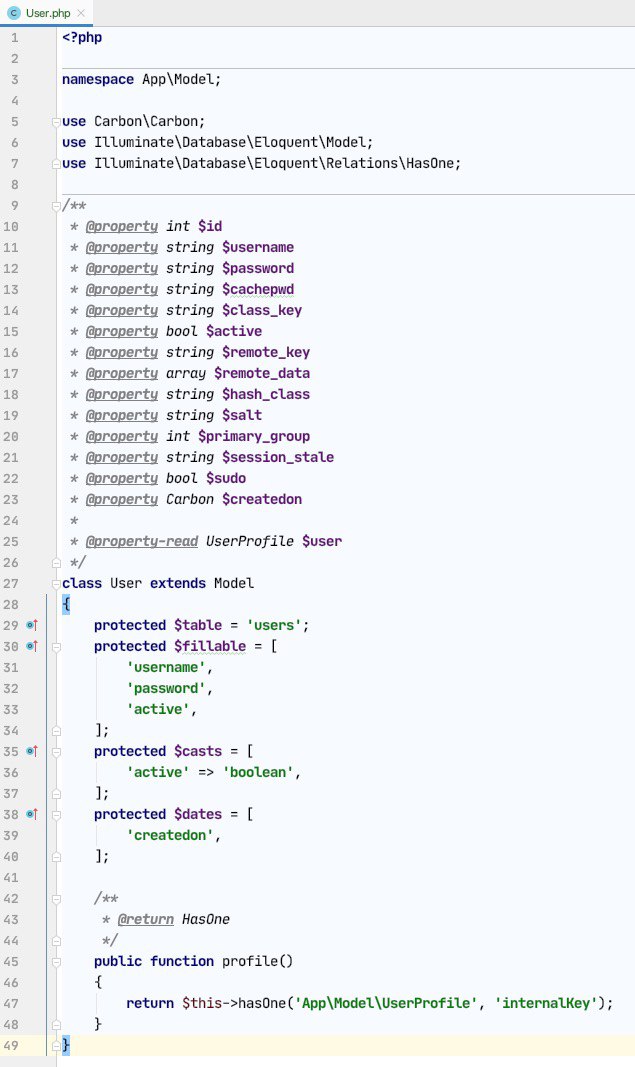Screen dimensions: 635x1067
Task: Click '@property-read' annotation tag
Action: tap(142, 541)
